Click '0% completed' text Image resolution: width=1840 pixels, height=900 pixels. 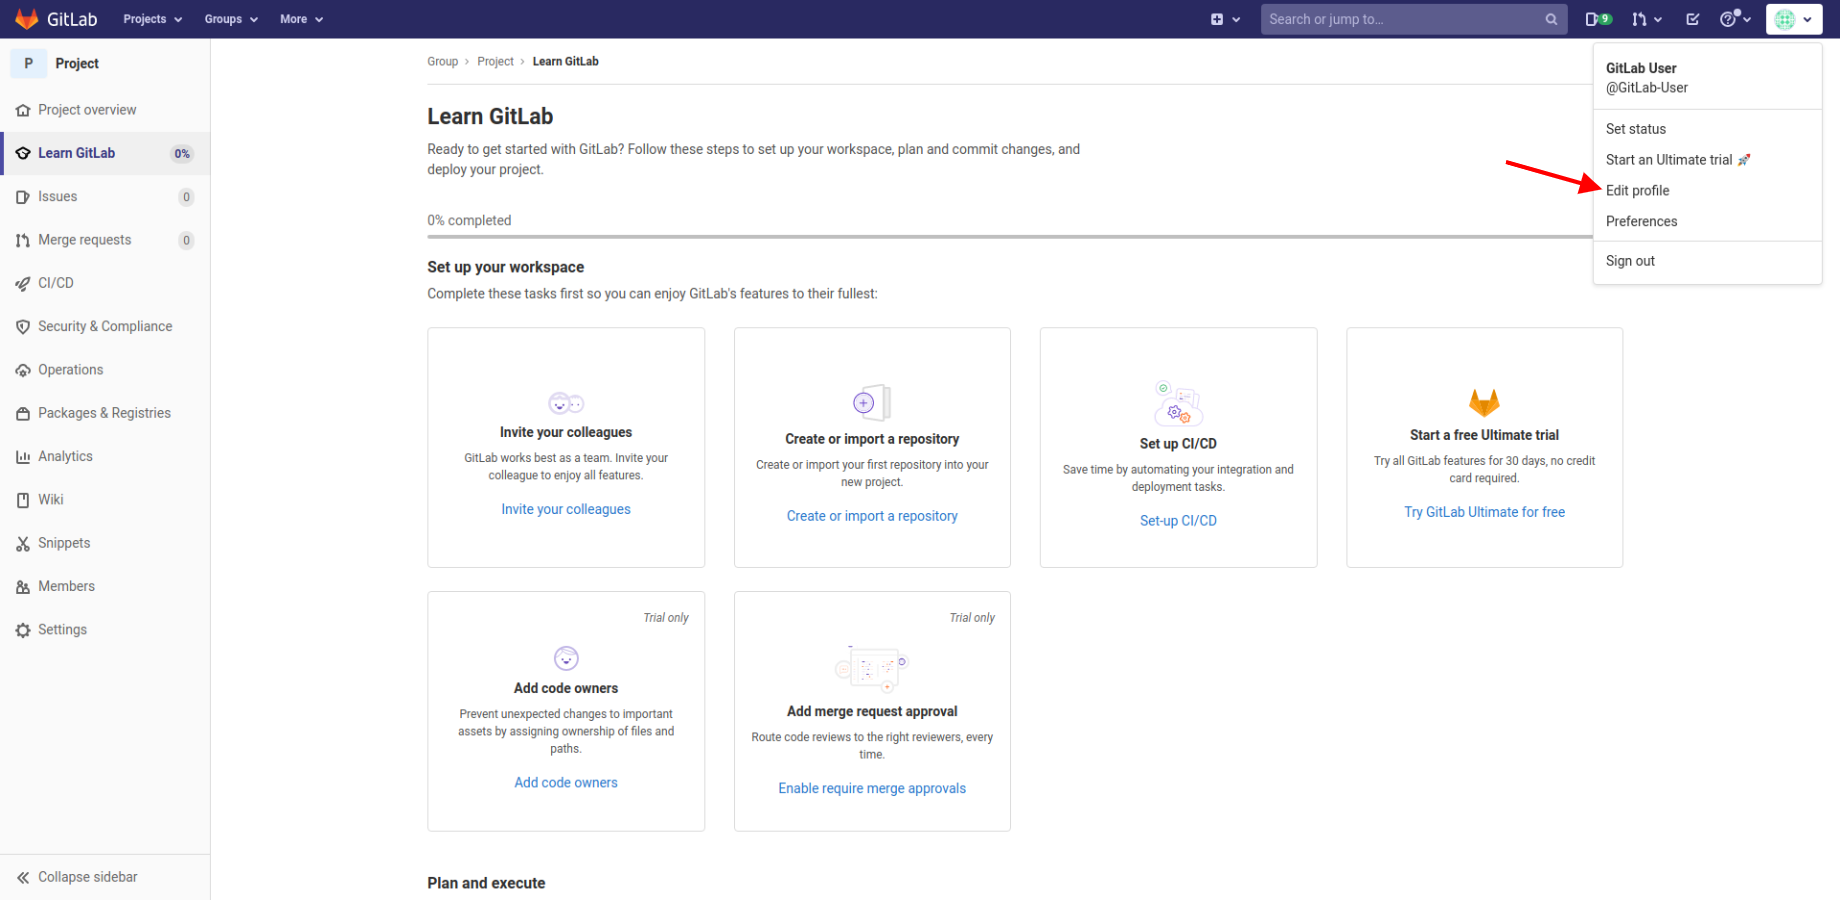point(469,220)
